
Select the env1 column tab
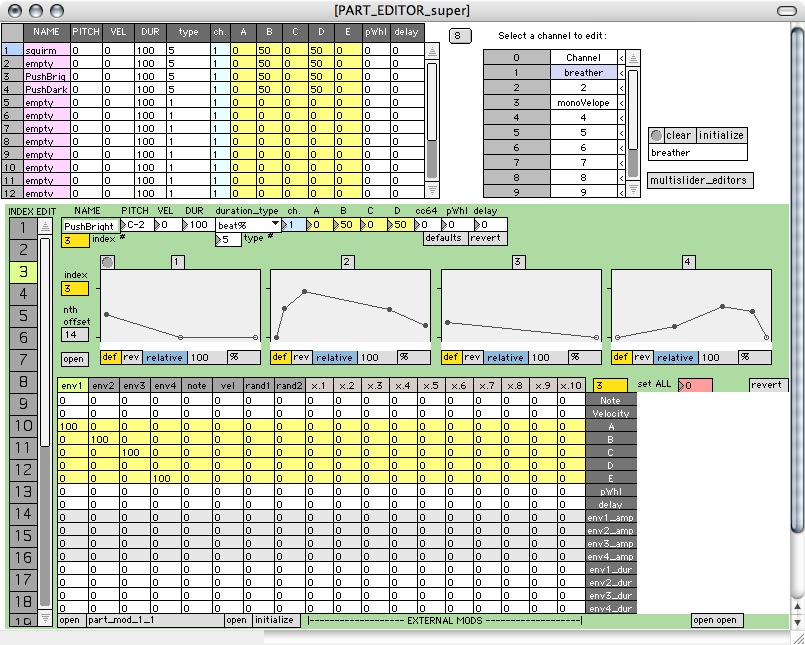(x=73, y=385)
